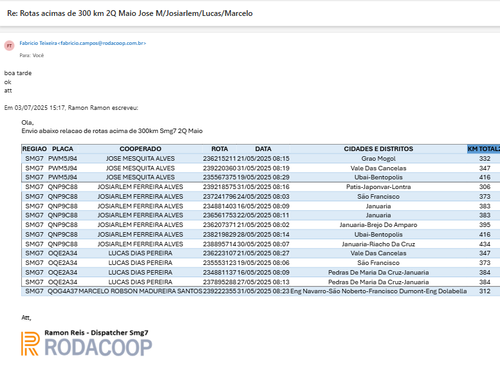
Task: Select rota number 236223107
Action: point(219,253)
